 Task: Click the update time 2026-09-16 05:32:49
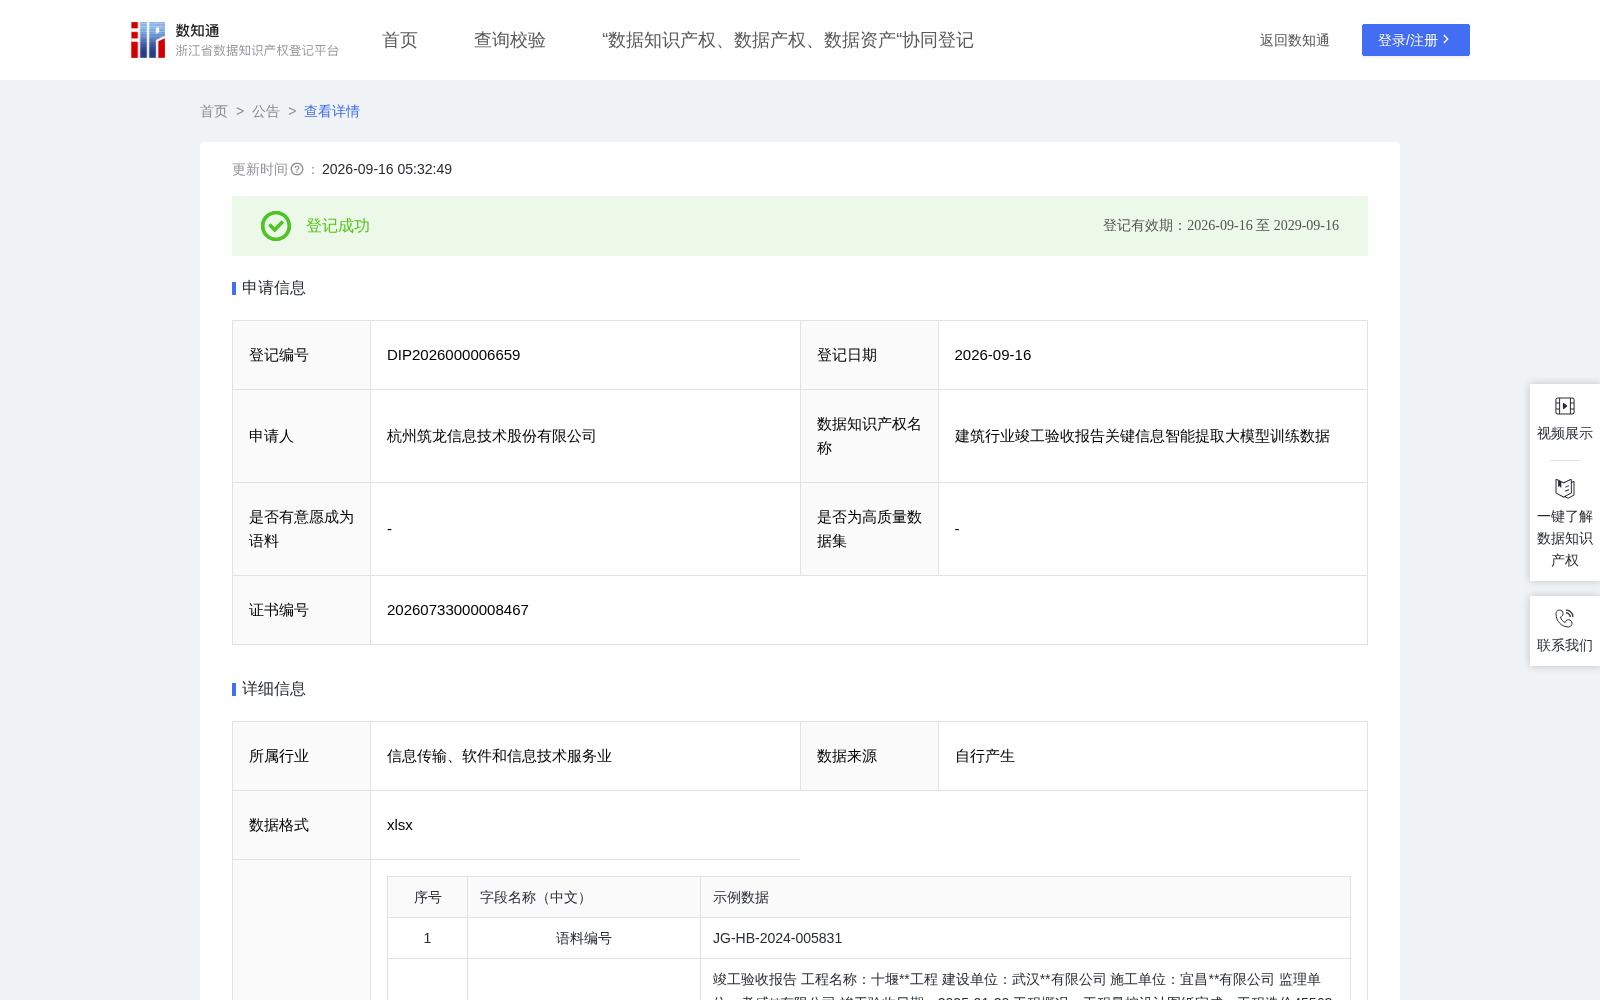point(387,169)
